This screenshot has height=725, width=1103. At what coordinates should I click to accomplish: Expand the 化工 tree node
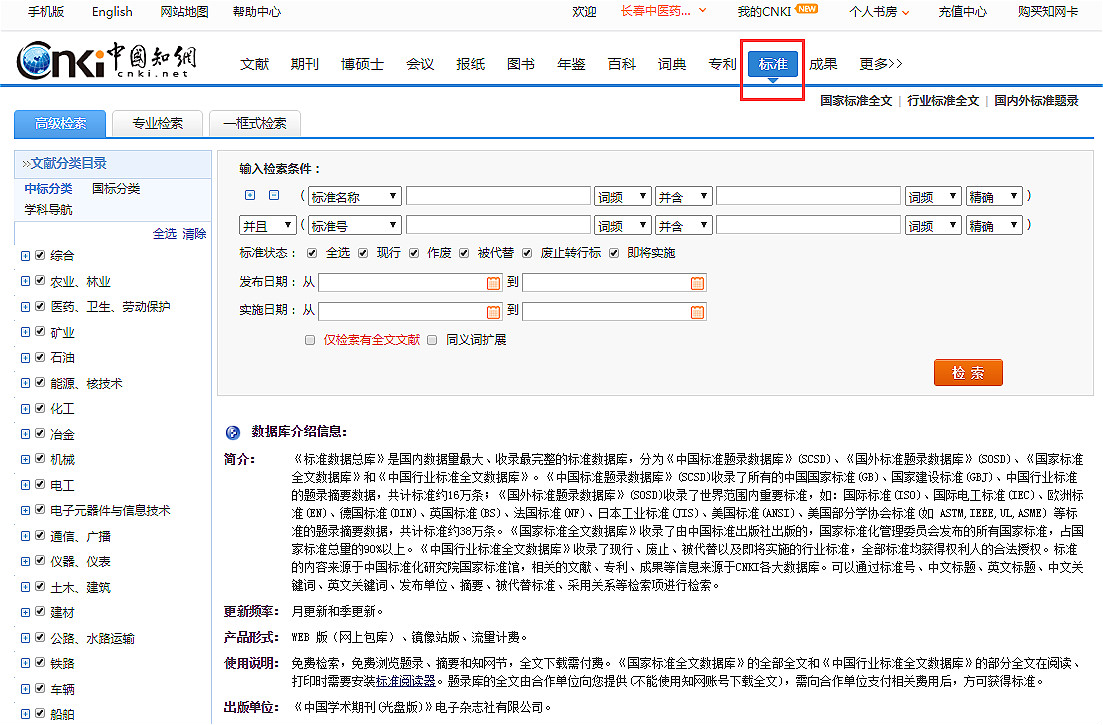(x=25, y=409)
